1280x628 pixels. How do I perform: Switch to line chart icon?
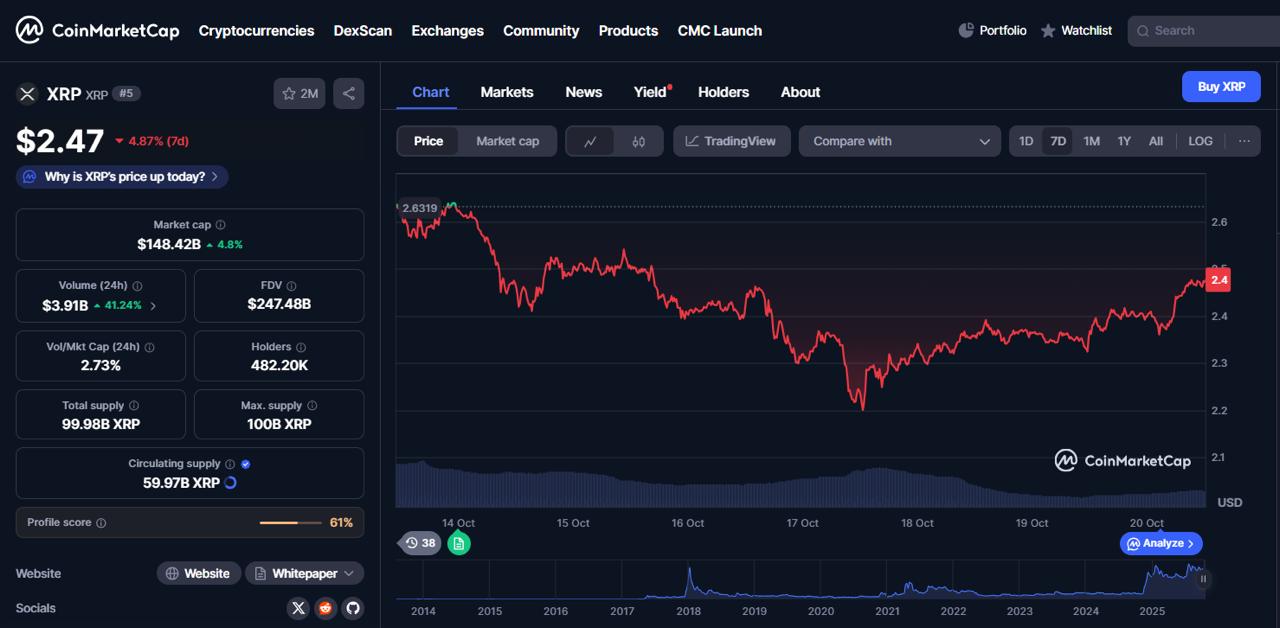click(x=590, y=141)
